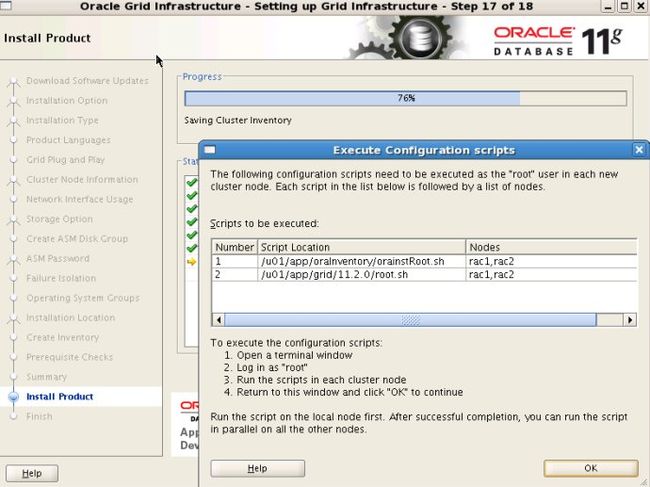Select Storage Option step
This screenshot has height=487, width=650.
click(59, 219)
